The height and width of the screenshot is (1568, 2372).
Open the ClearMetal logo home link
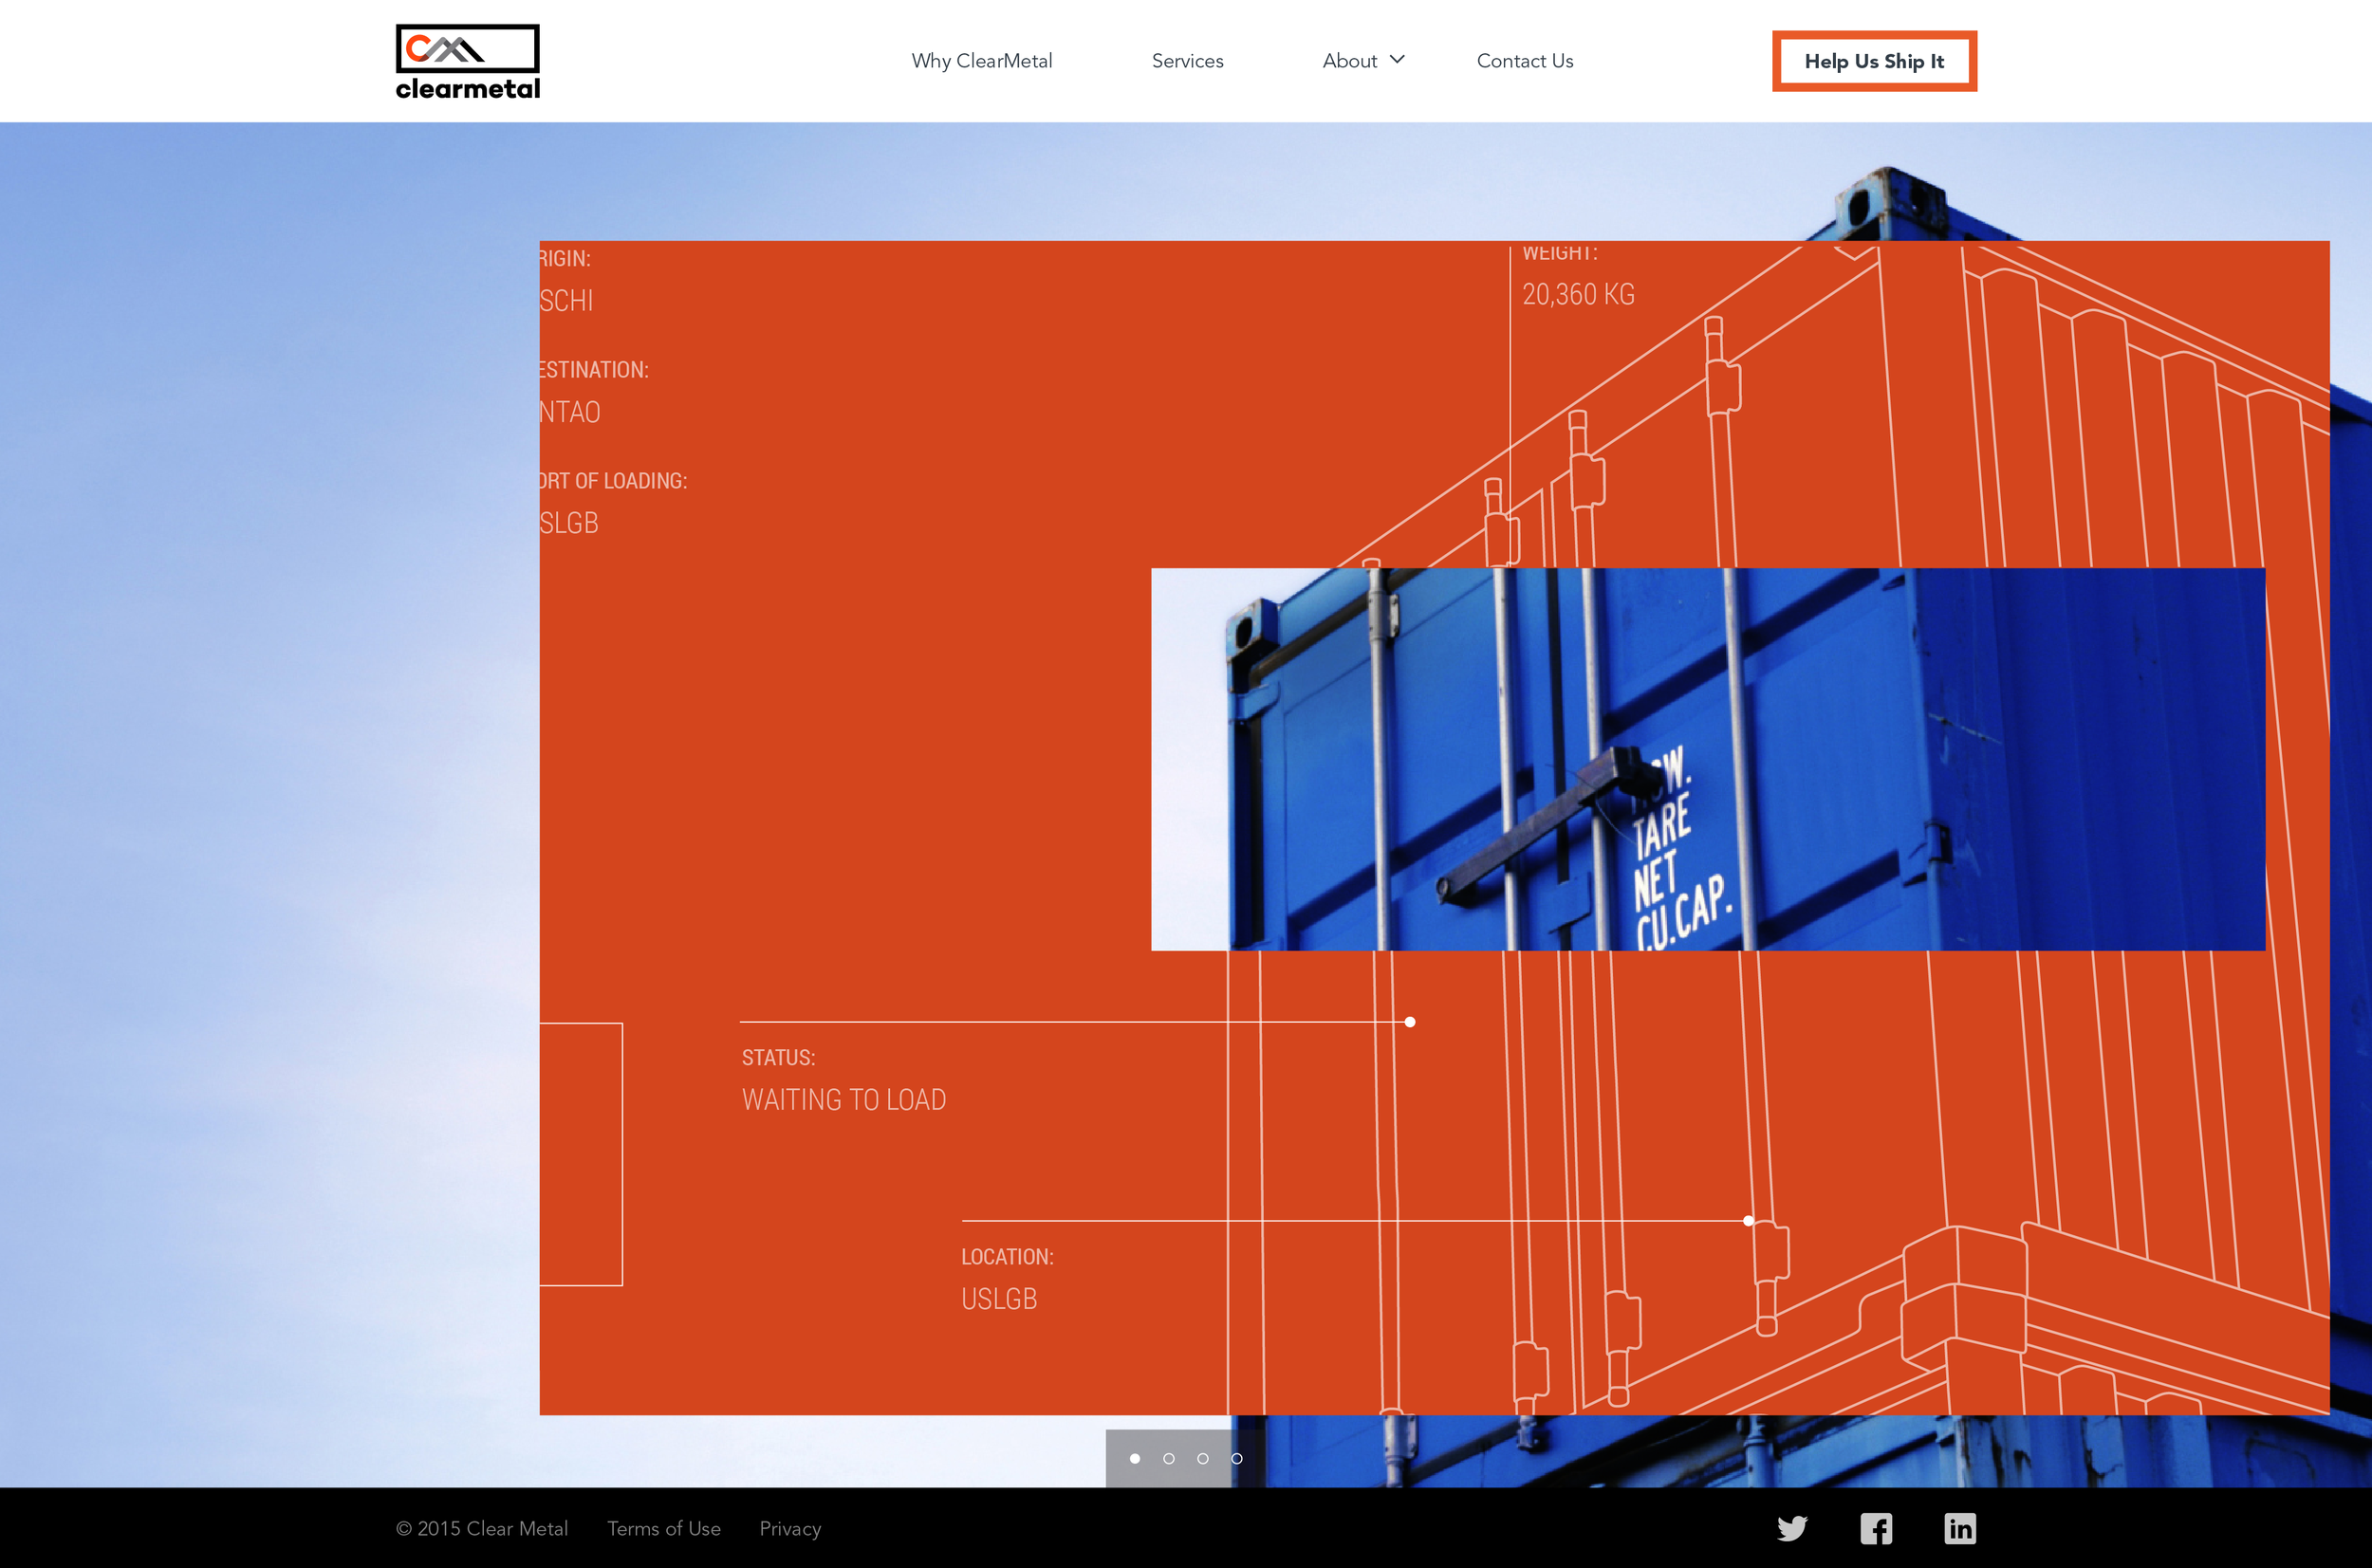[x=467, y=62]
